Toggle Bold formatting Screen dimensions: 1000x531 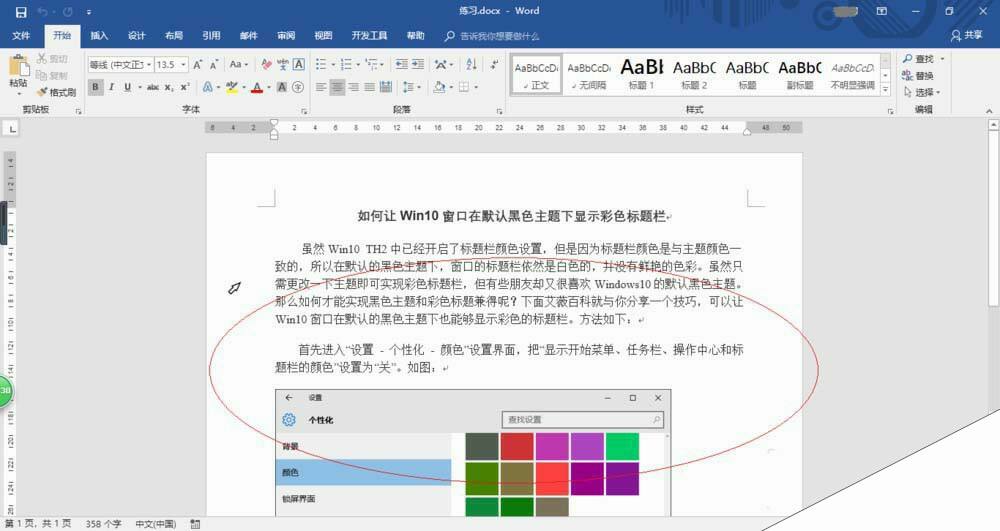click(96, 87)
